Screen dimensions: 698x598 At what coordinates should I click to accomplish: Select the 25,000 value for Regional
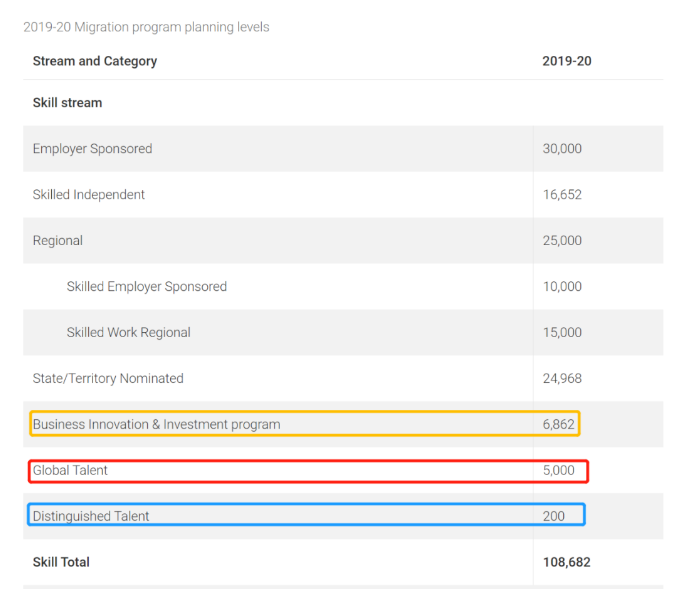coord(562,241)
